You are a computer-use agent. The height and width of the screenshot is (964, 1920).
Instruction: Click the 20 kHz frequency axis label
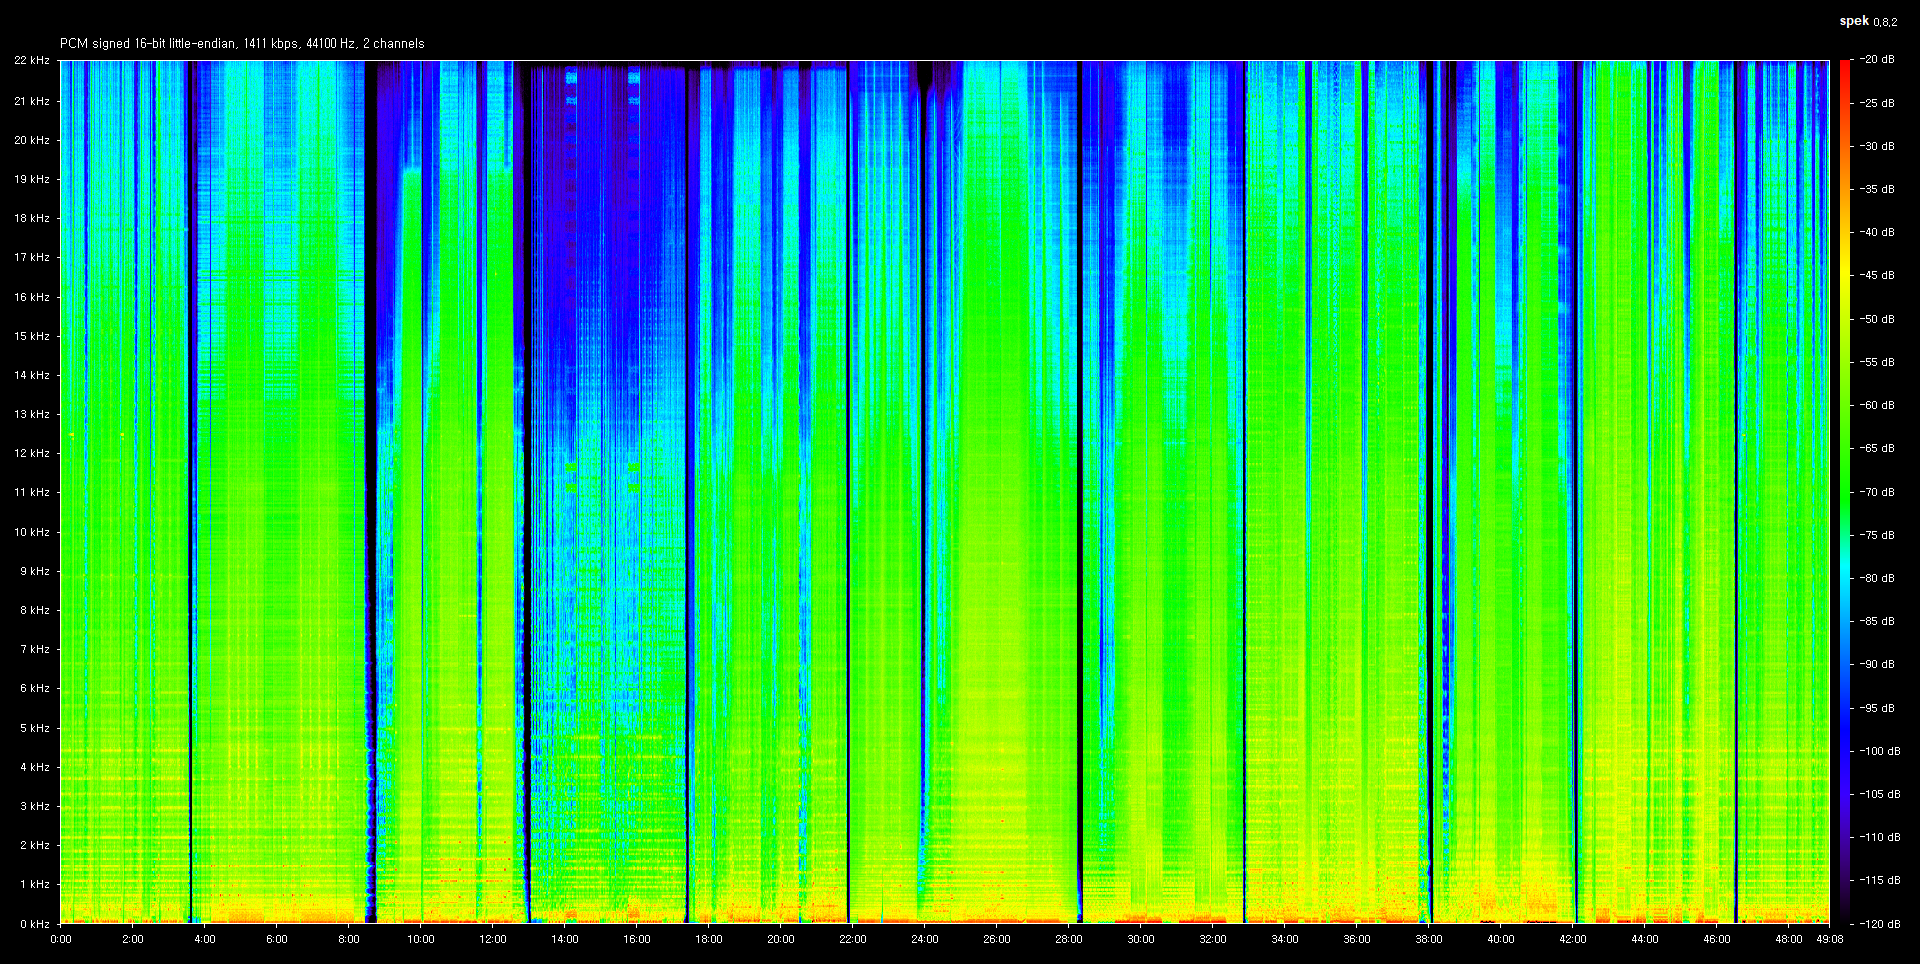click(31, 140)
